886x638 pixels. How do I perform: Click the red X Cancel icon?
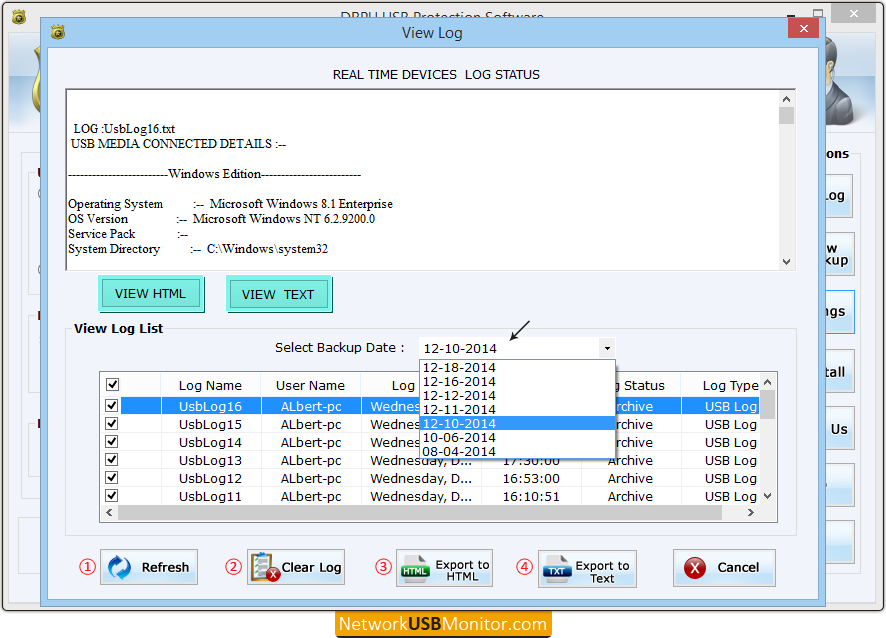pyautogui.click(x=694, y=567)
